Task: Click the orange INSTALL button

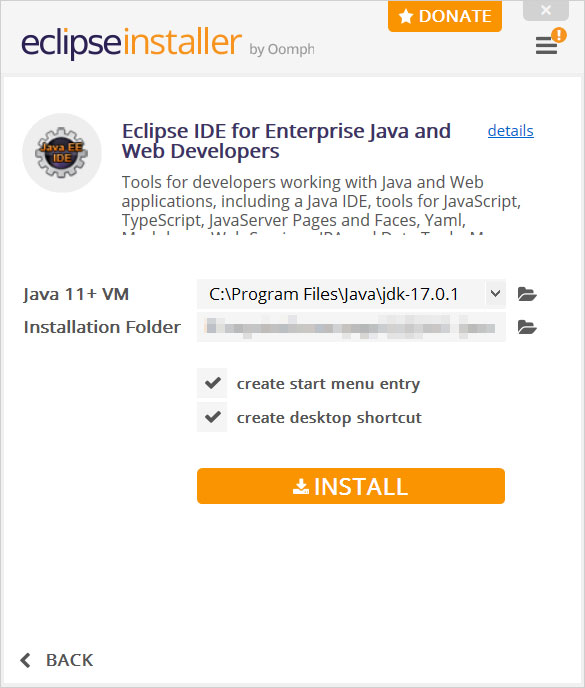Action: click(x=351, y=486)
